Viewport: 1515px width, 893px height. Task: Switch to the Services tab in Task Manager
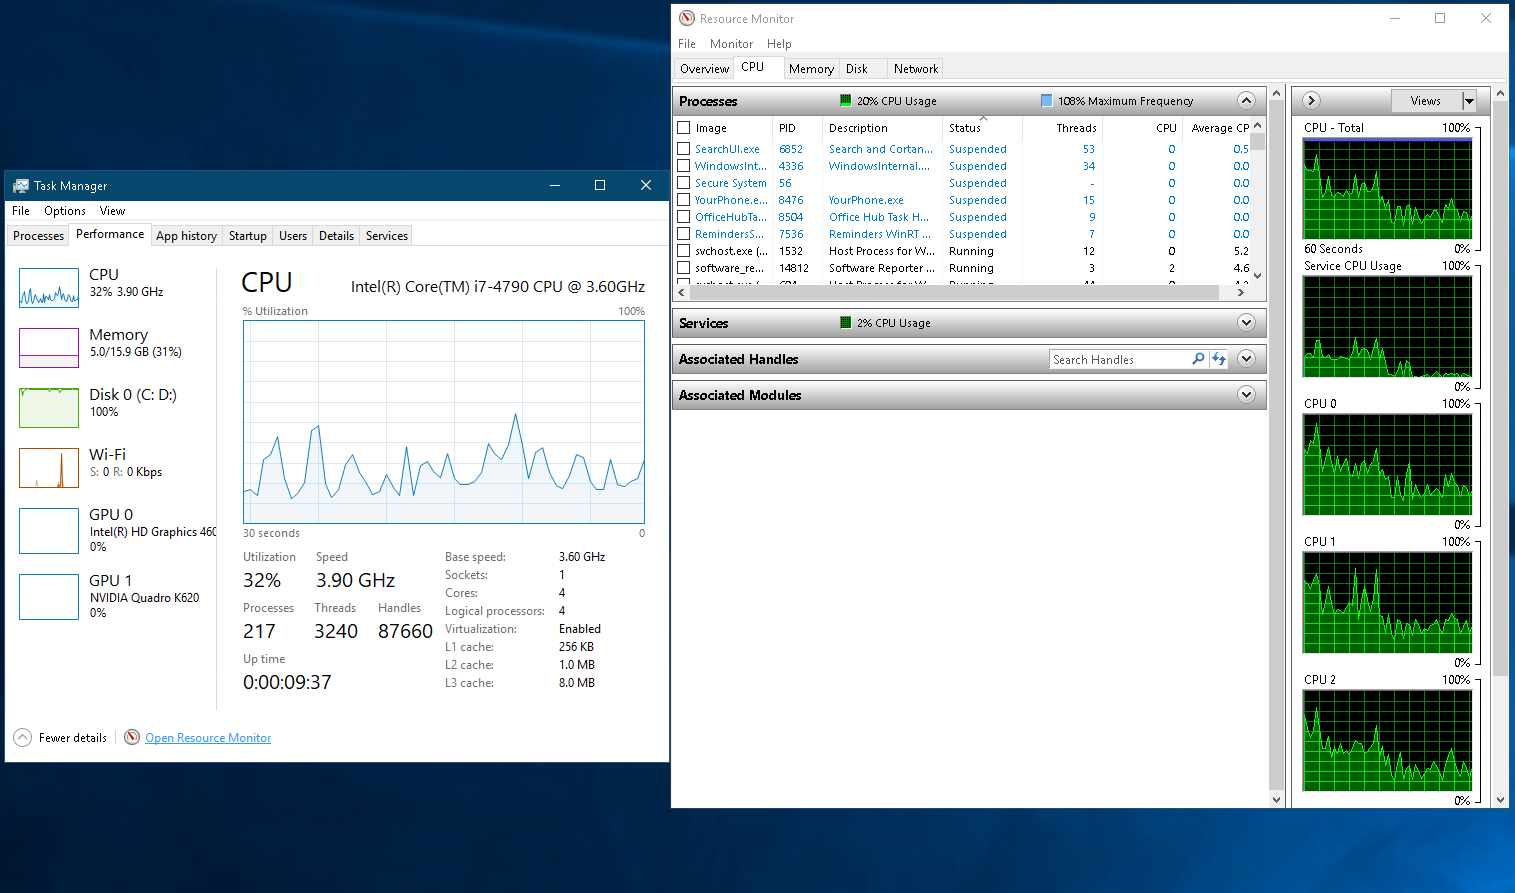point(387,236)
